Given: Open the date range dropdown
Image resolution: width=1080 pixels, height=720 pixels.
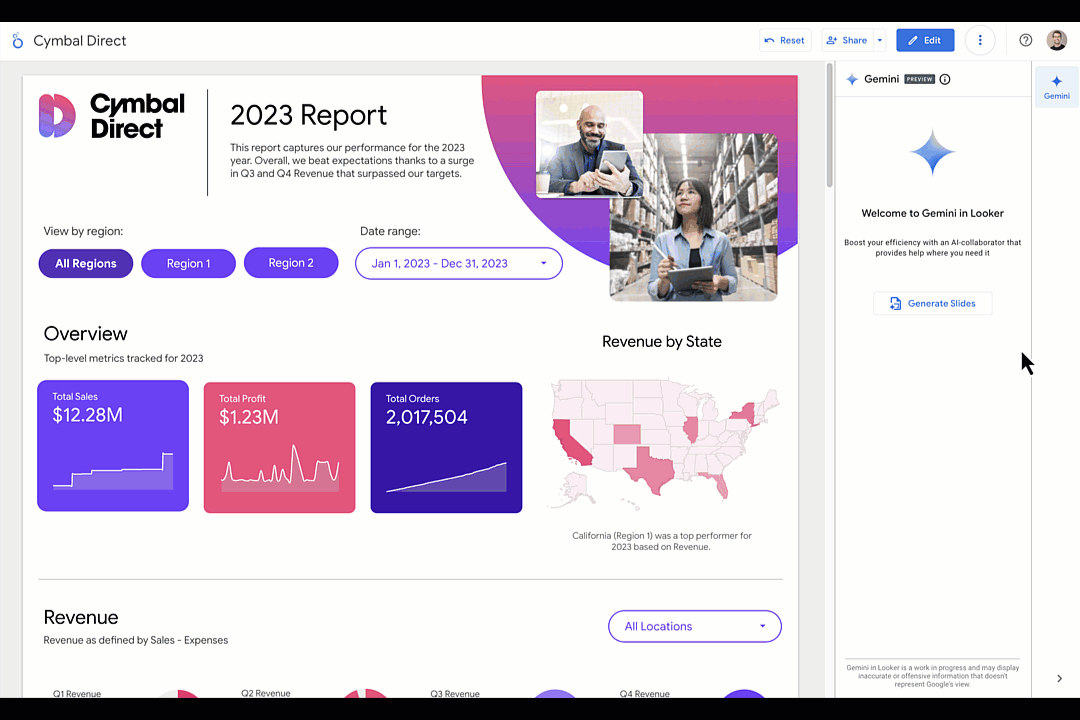Looking at the screenshot, I should 459,263.
